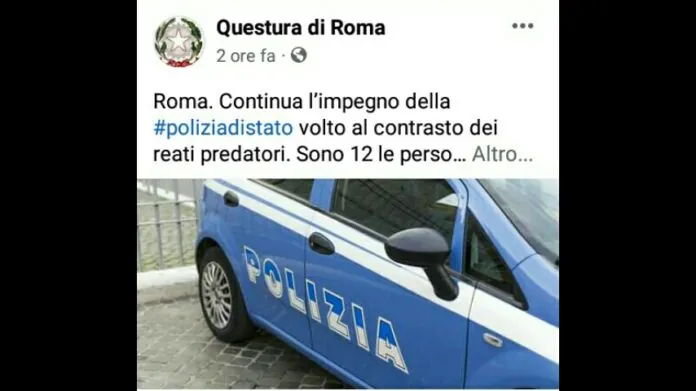
Task: Follow the #poliziadistato hashtag
Action: 223,128
